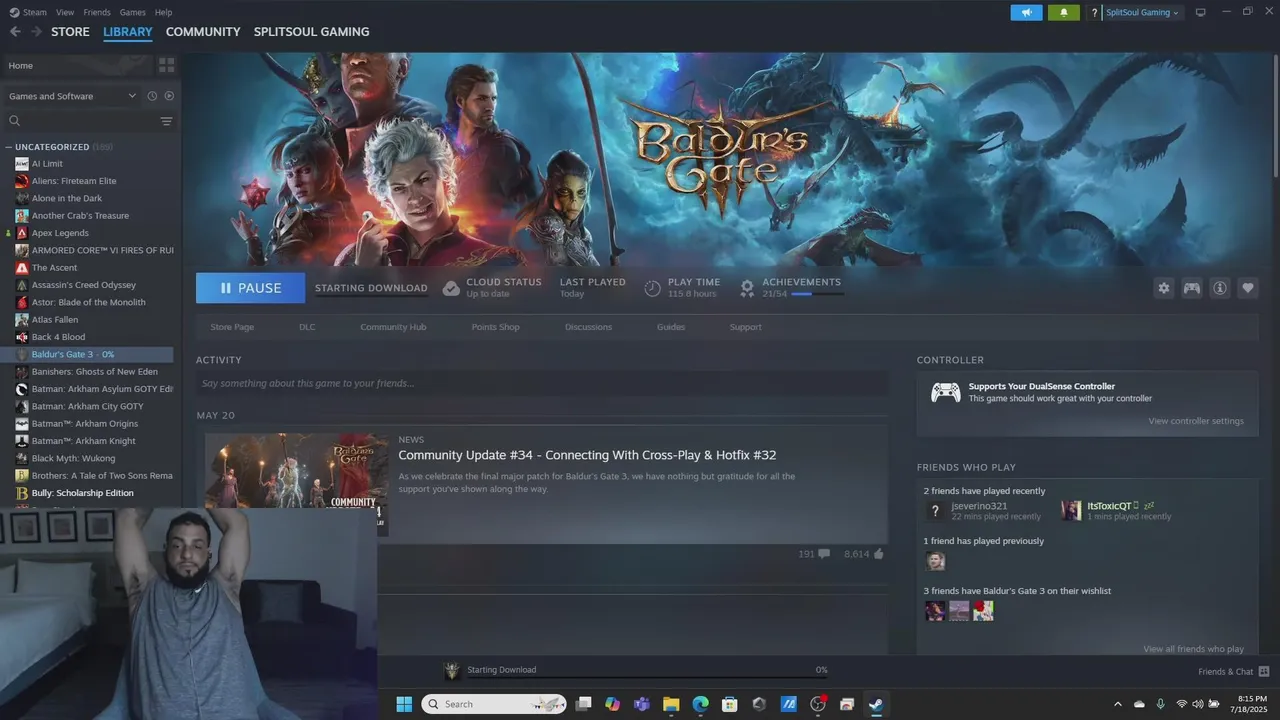The width and height of the screenshot is (1280, 720).
Task: Open Store Page link
Action: point(232,327)
